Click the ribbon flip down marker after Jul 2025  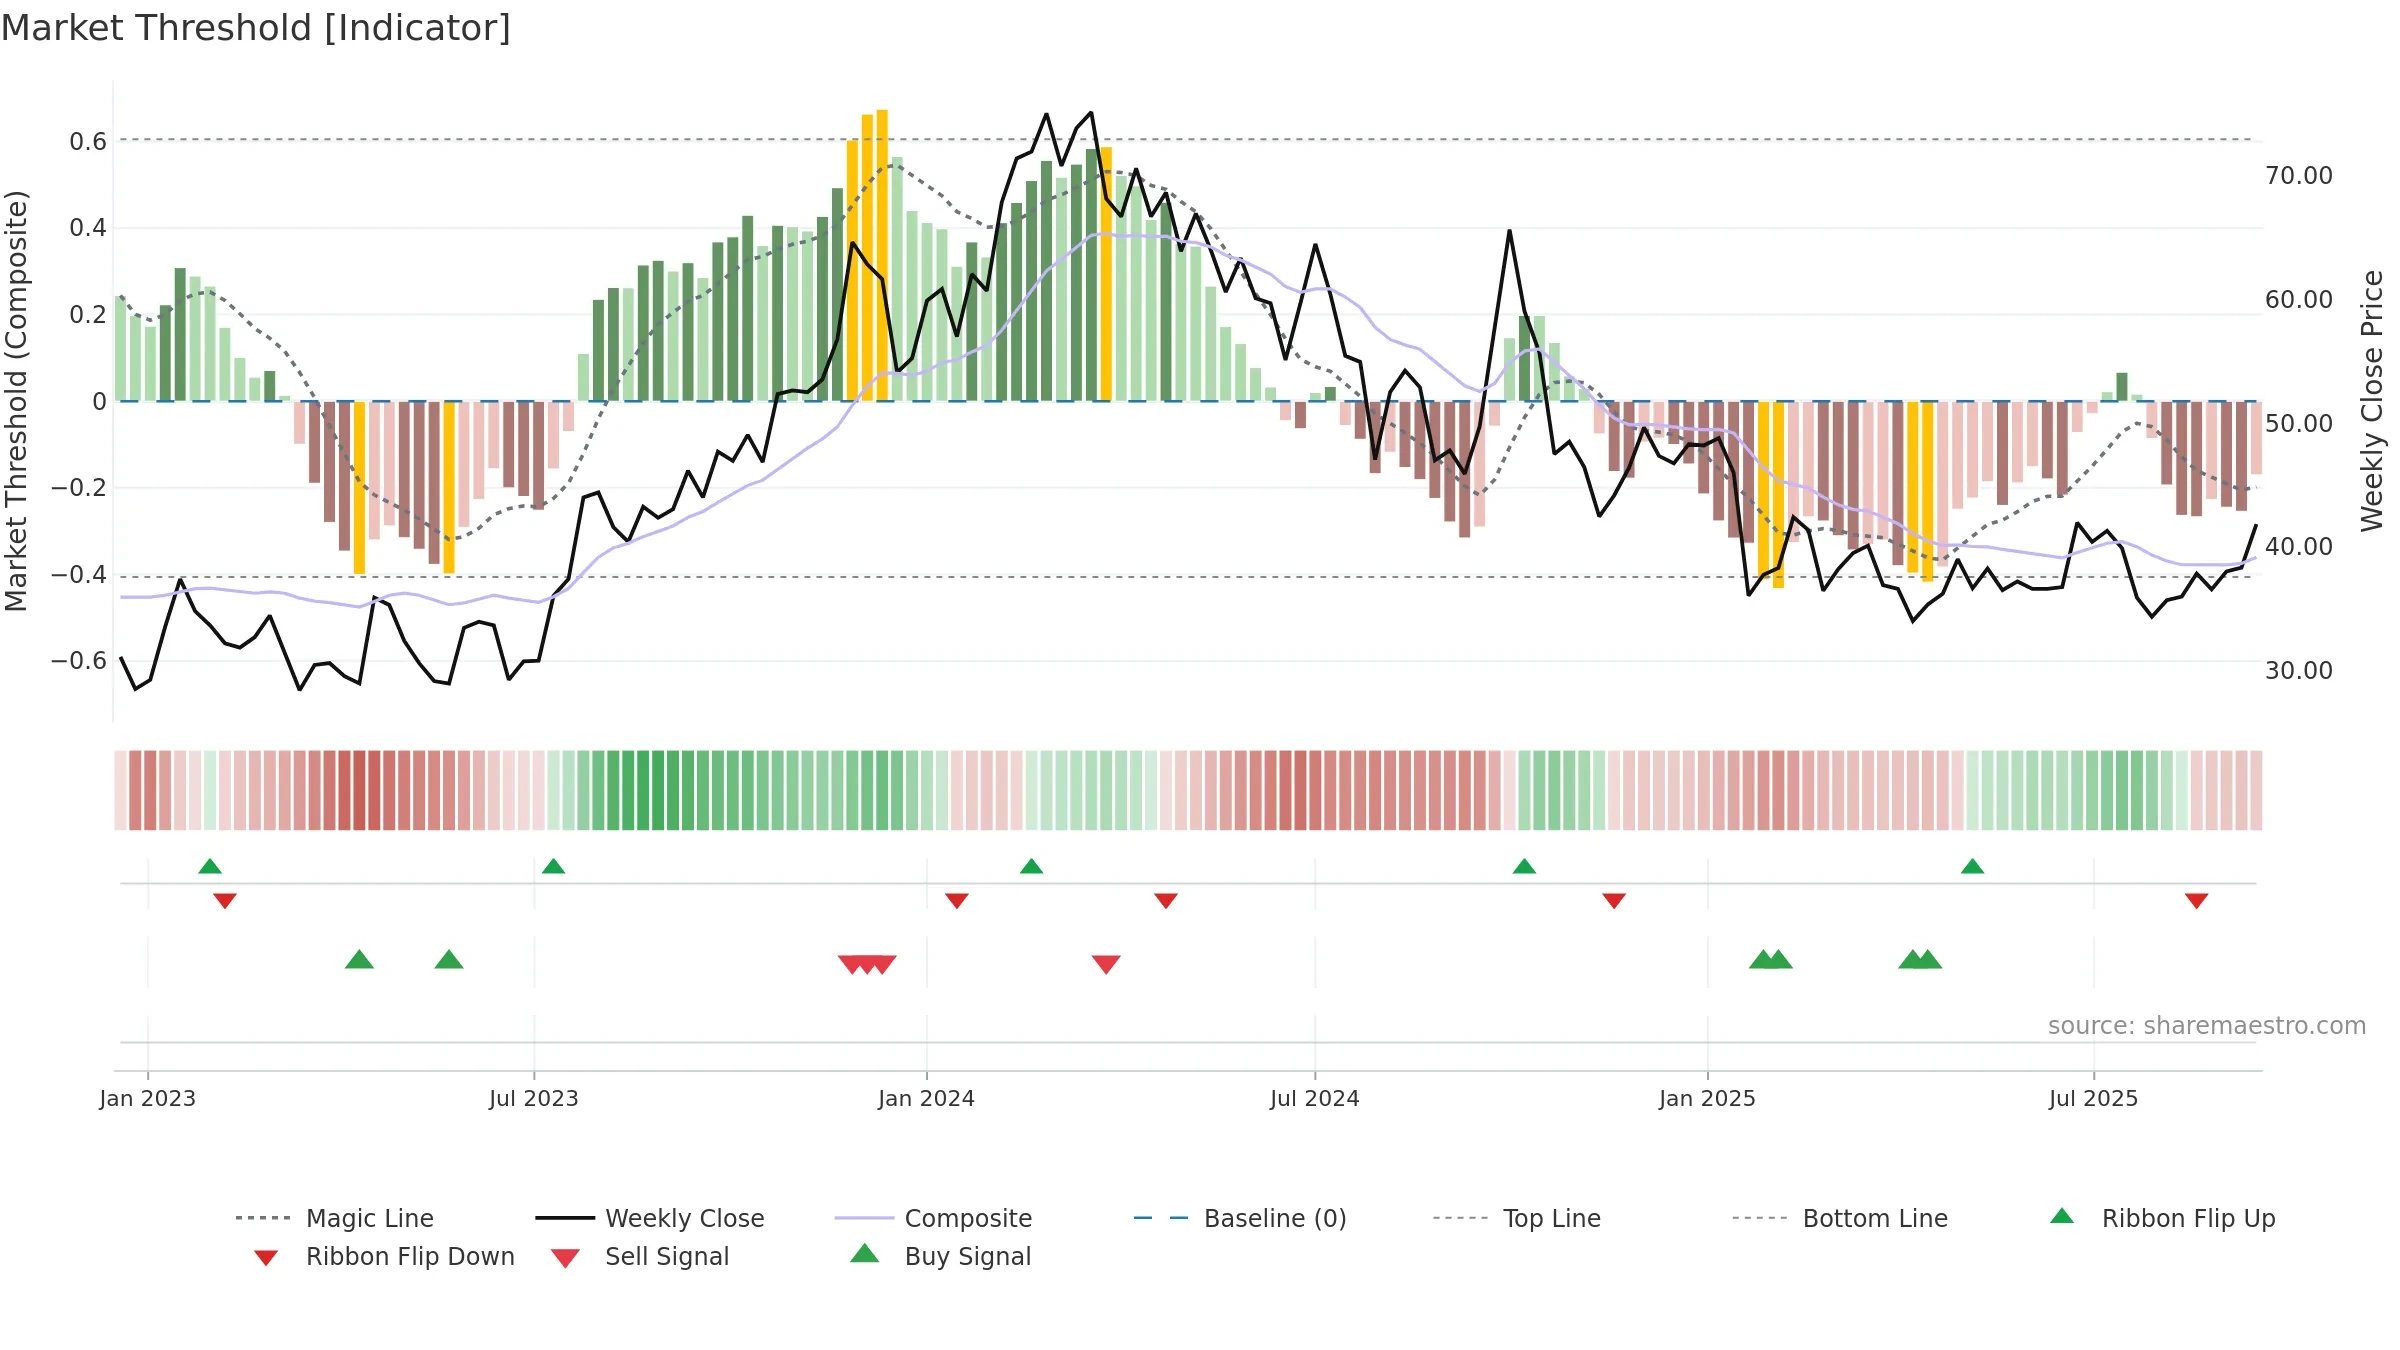(2196, 901)
